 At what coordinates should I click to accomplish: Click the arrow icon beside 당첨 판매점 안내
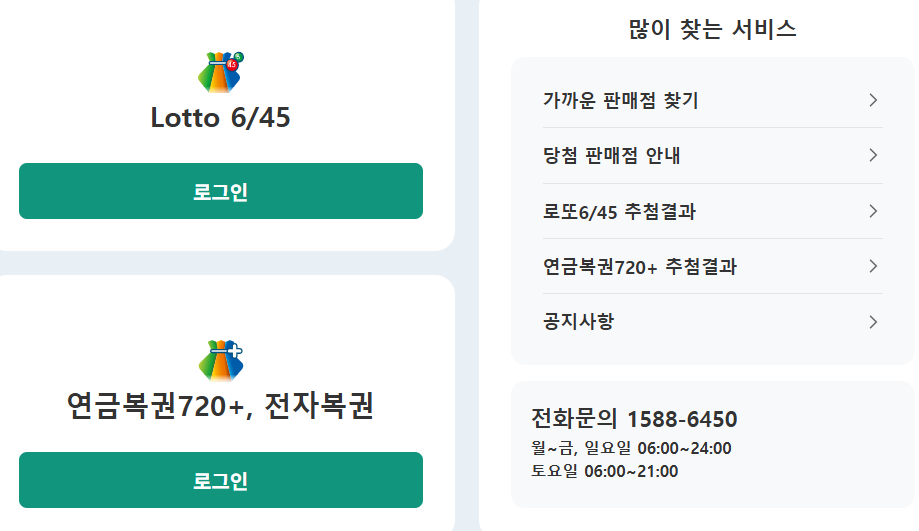pyautogui.click(x=873, y=155)
